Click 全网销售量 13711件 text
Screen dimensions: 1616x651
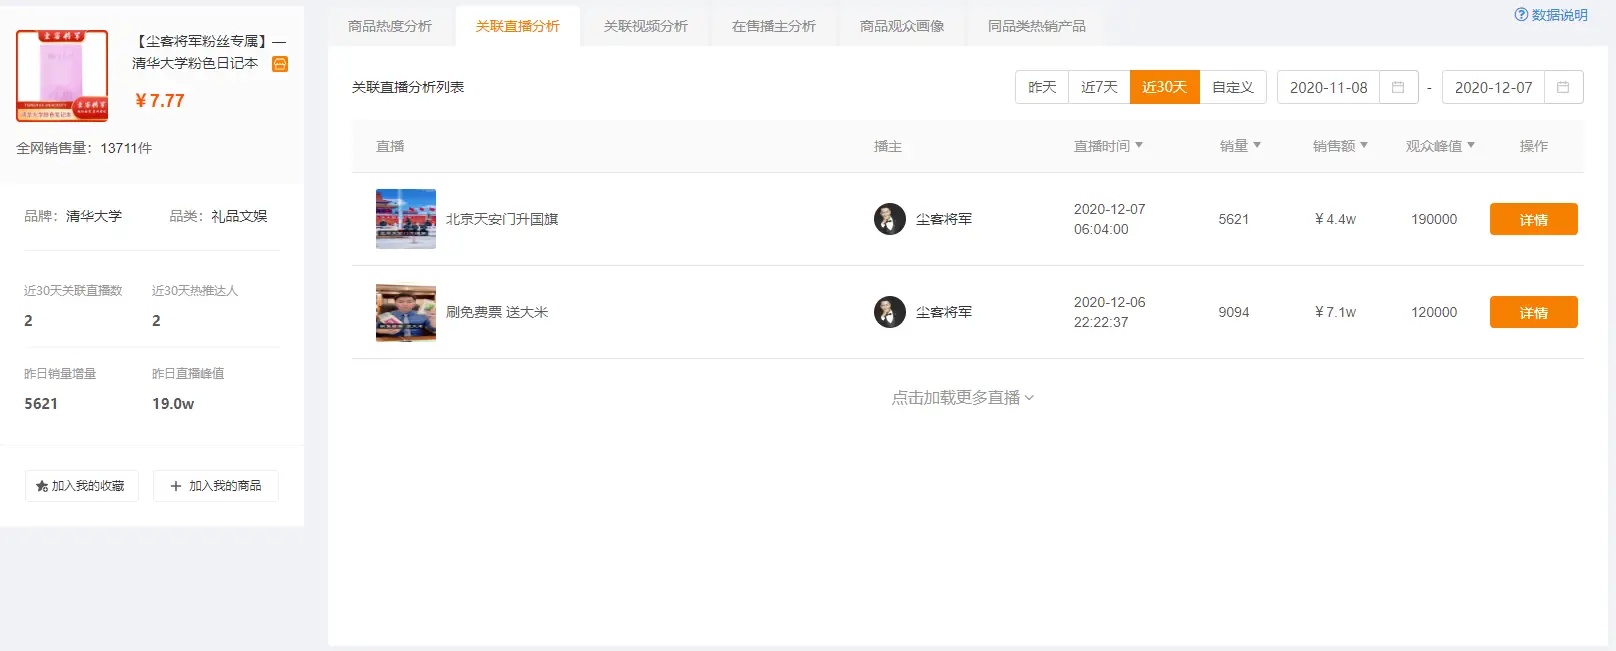(x=84, y=148)
